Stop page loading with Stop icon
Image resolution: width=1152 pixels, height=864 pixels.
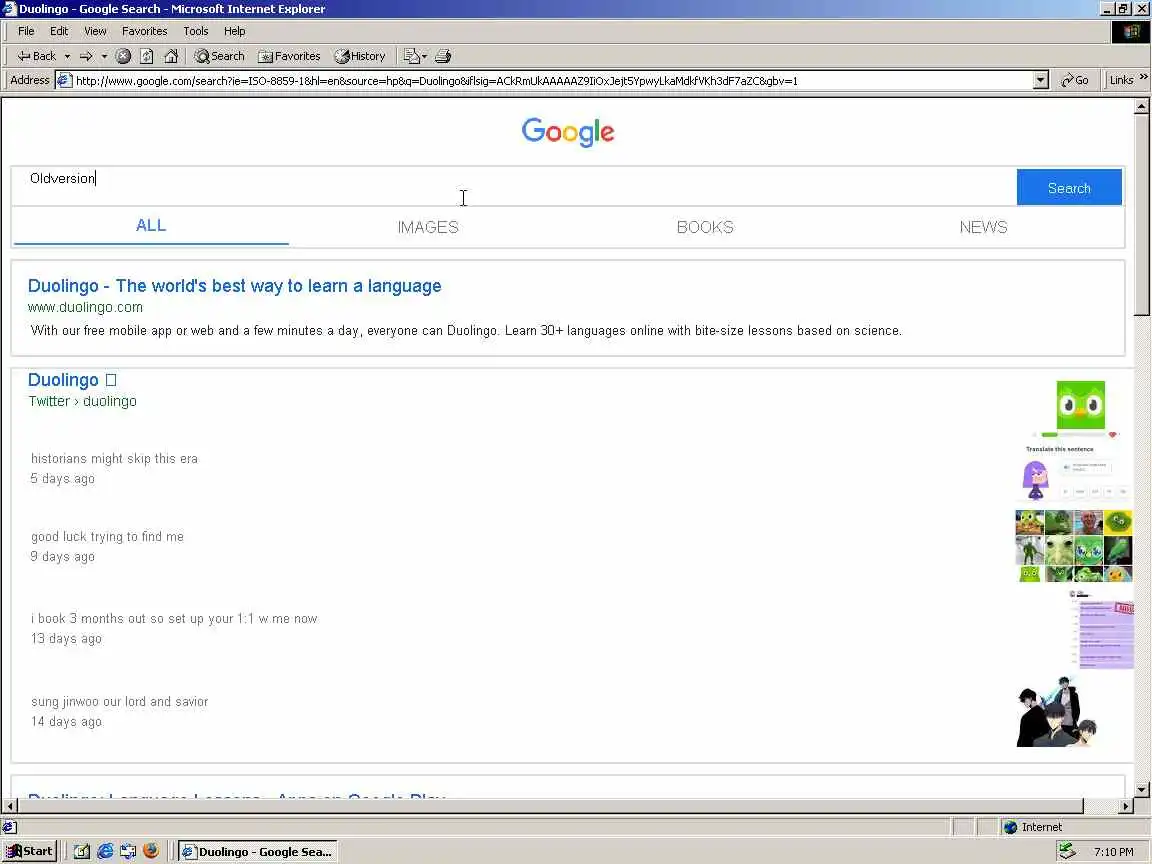click(x=123, y=56)
